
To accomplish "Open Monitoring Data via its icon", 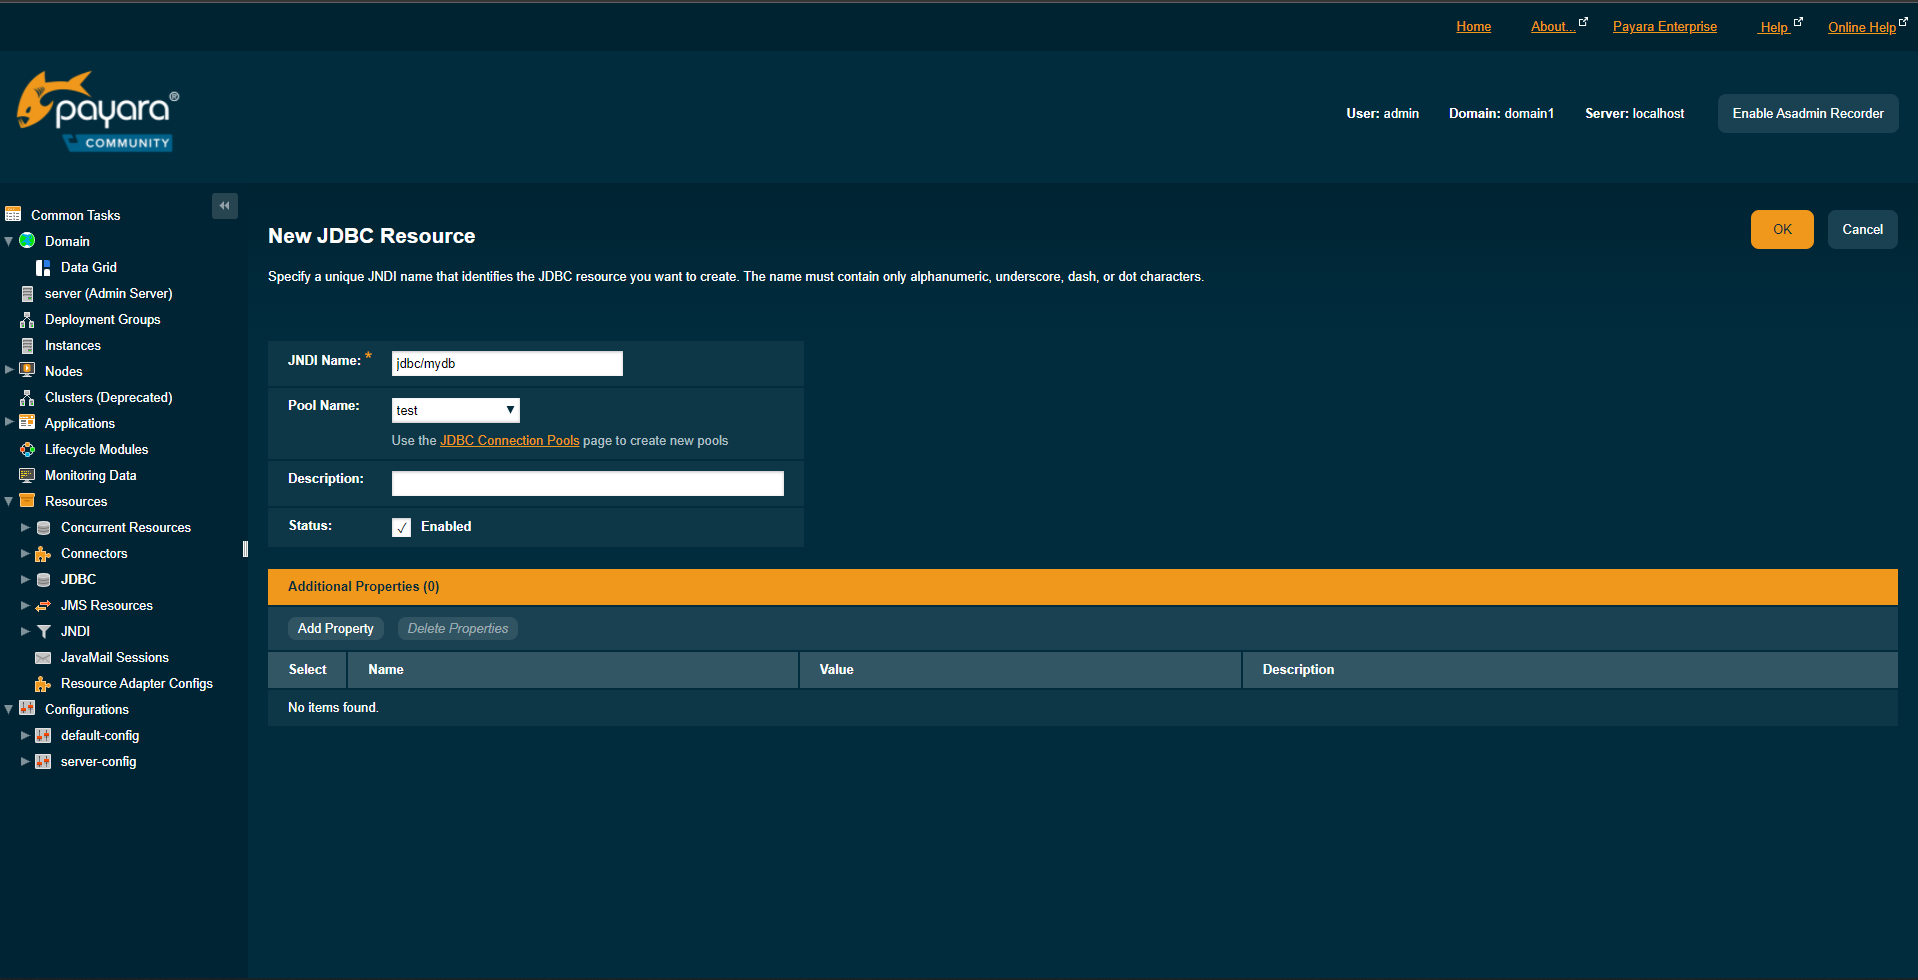I will pyautogui.click(x=27, y=475).
